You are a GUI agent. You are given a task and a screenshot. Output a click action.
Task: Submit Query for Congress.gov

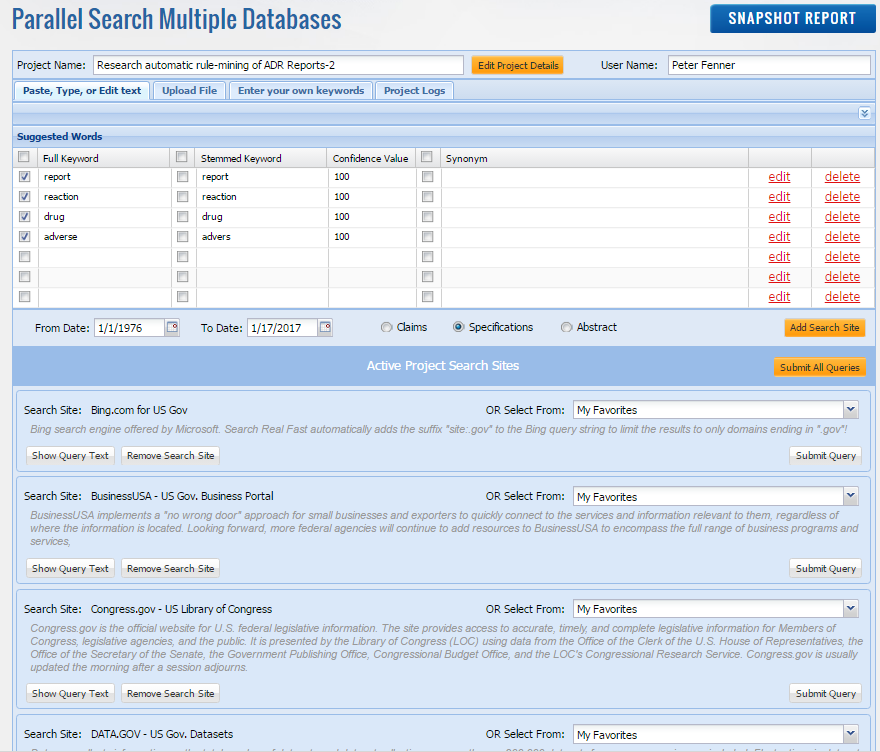coord(826,693)
